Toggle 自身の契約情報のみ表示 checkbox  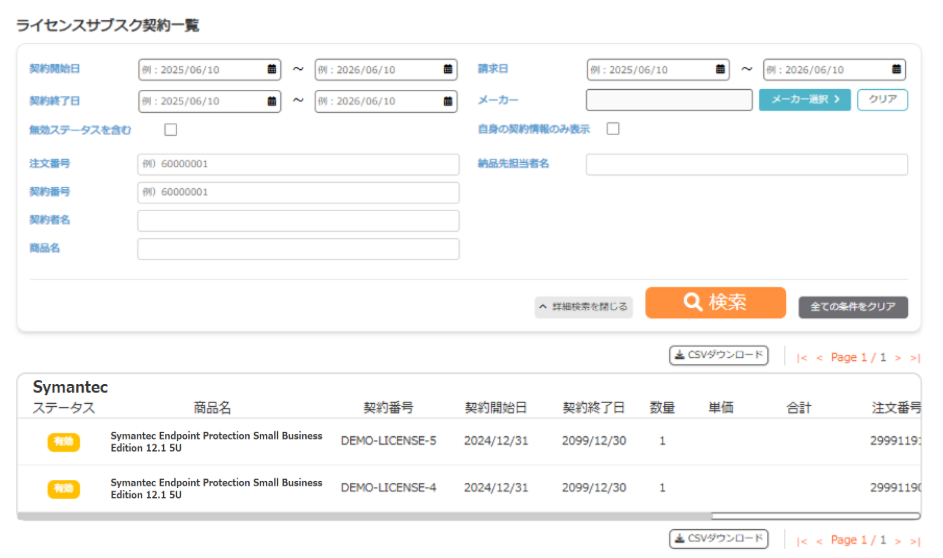click(613, 129)
